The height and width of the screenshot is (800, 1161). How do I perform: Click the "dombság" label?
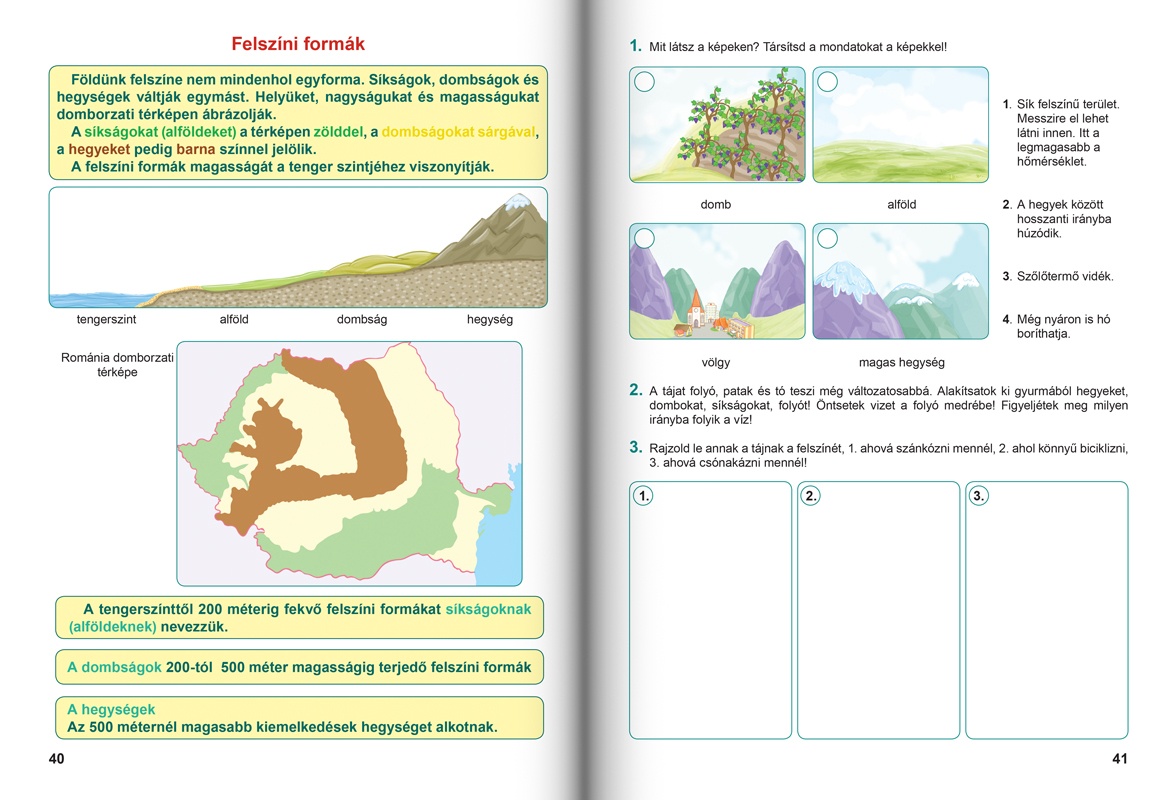[x=362, y=319]
